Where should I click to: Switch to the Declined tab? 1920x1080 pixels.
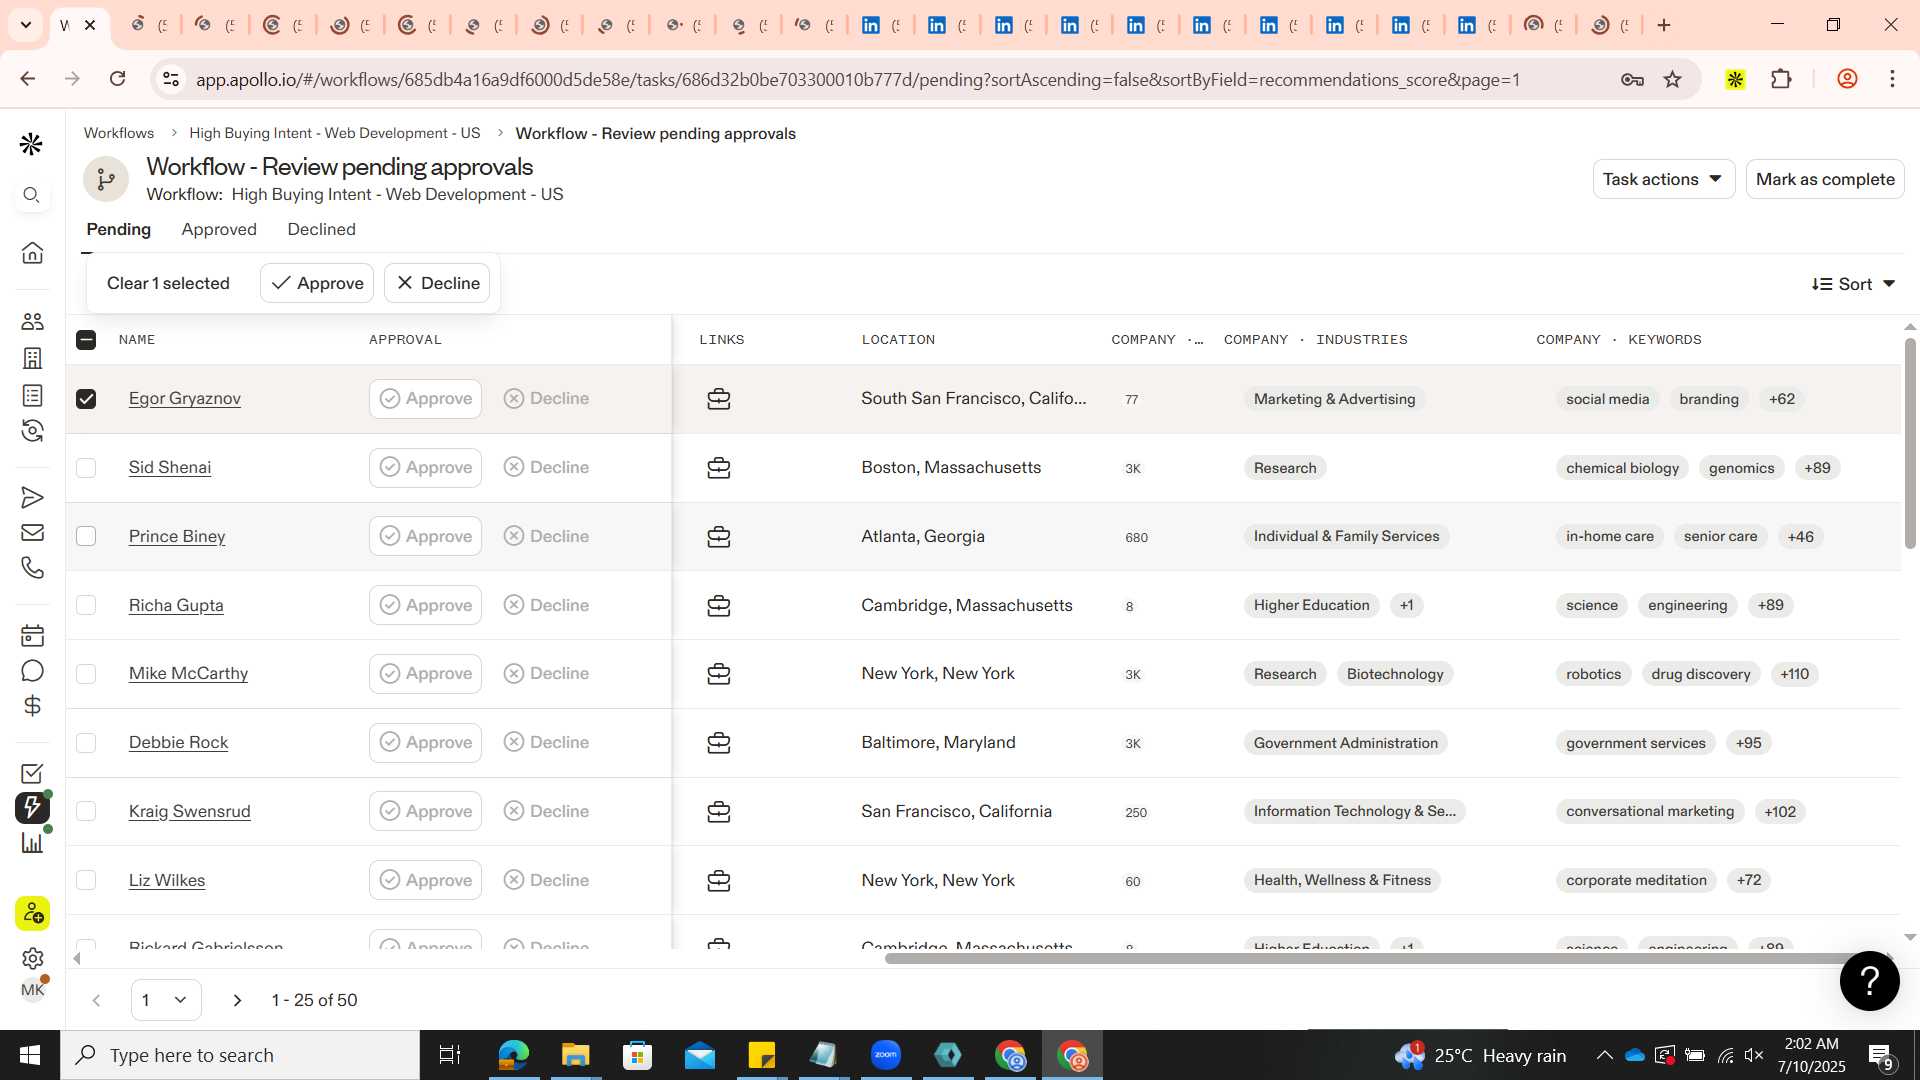(321, 229)
